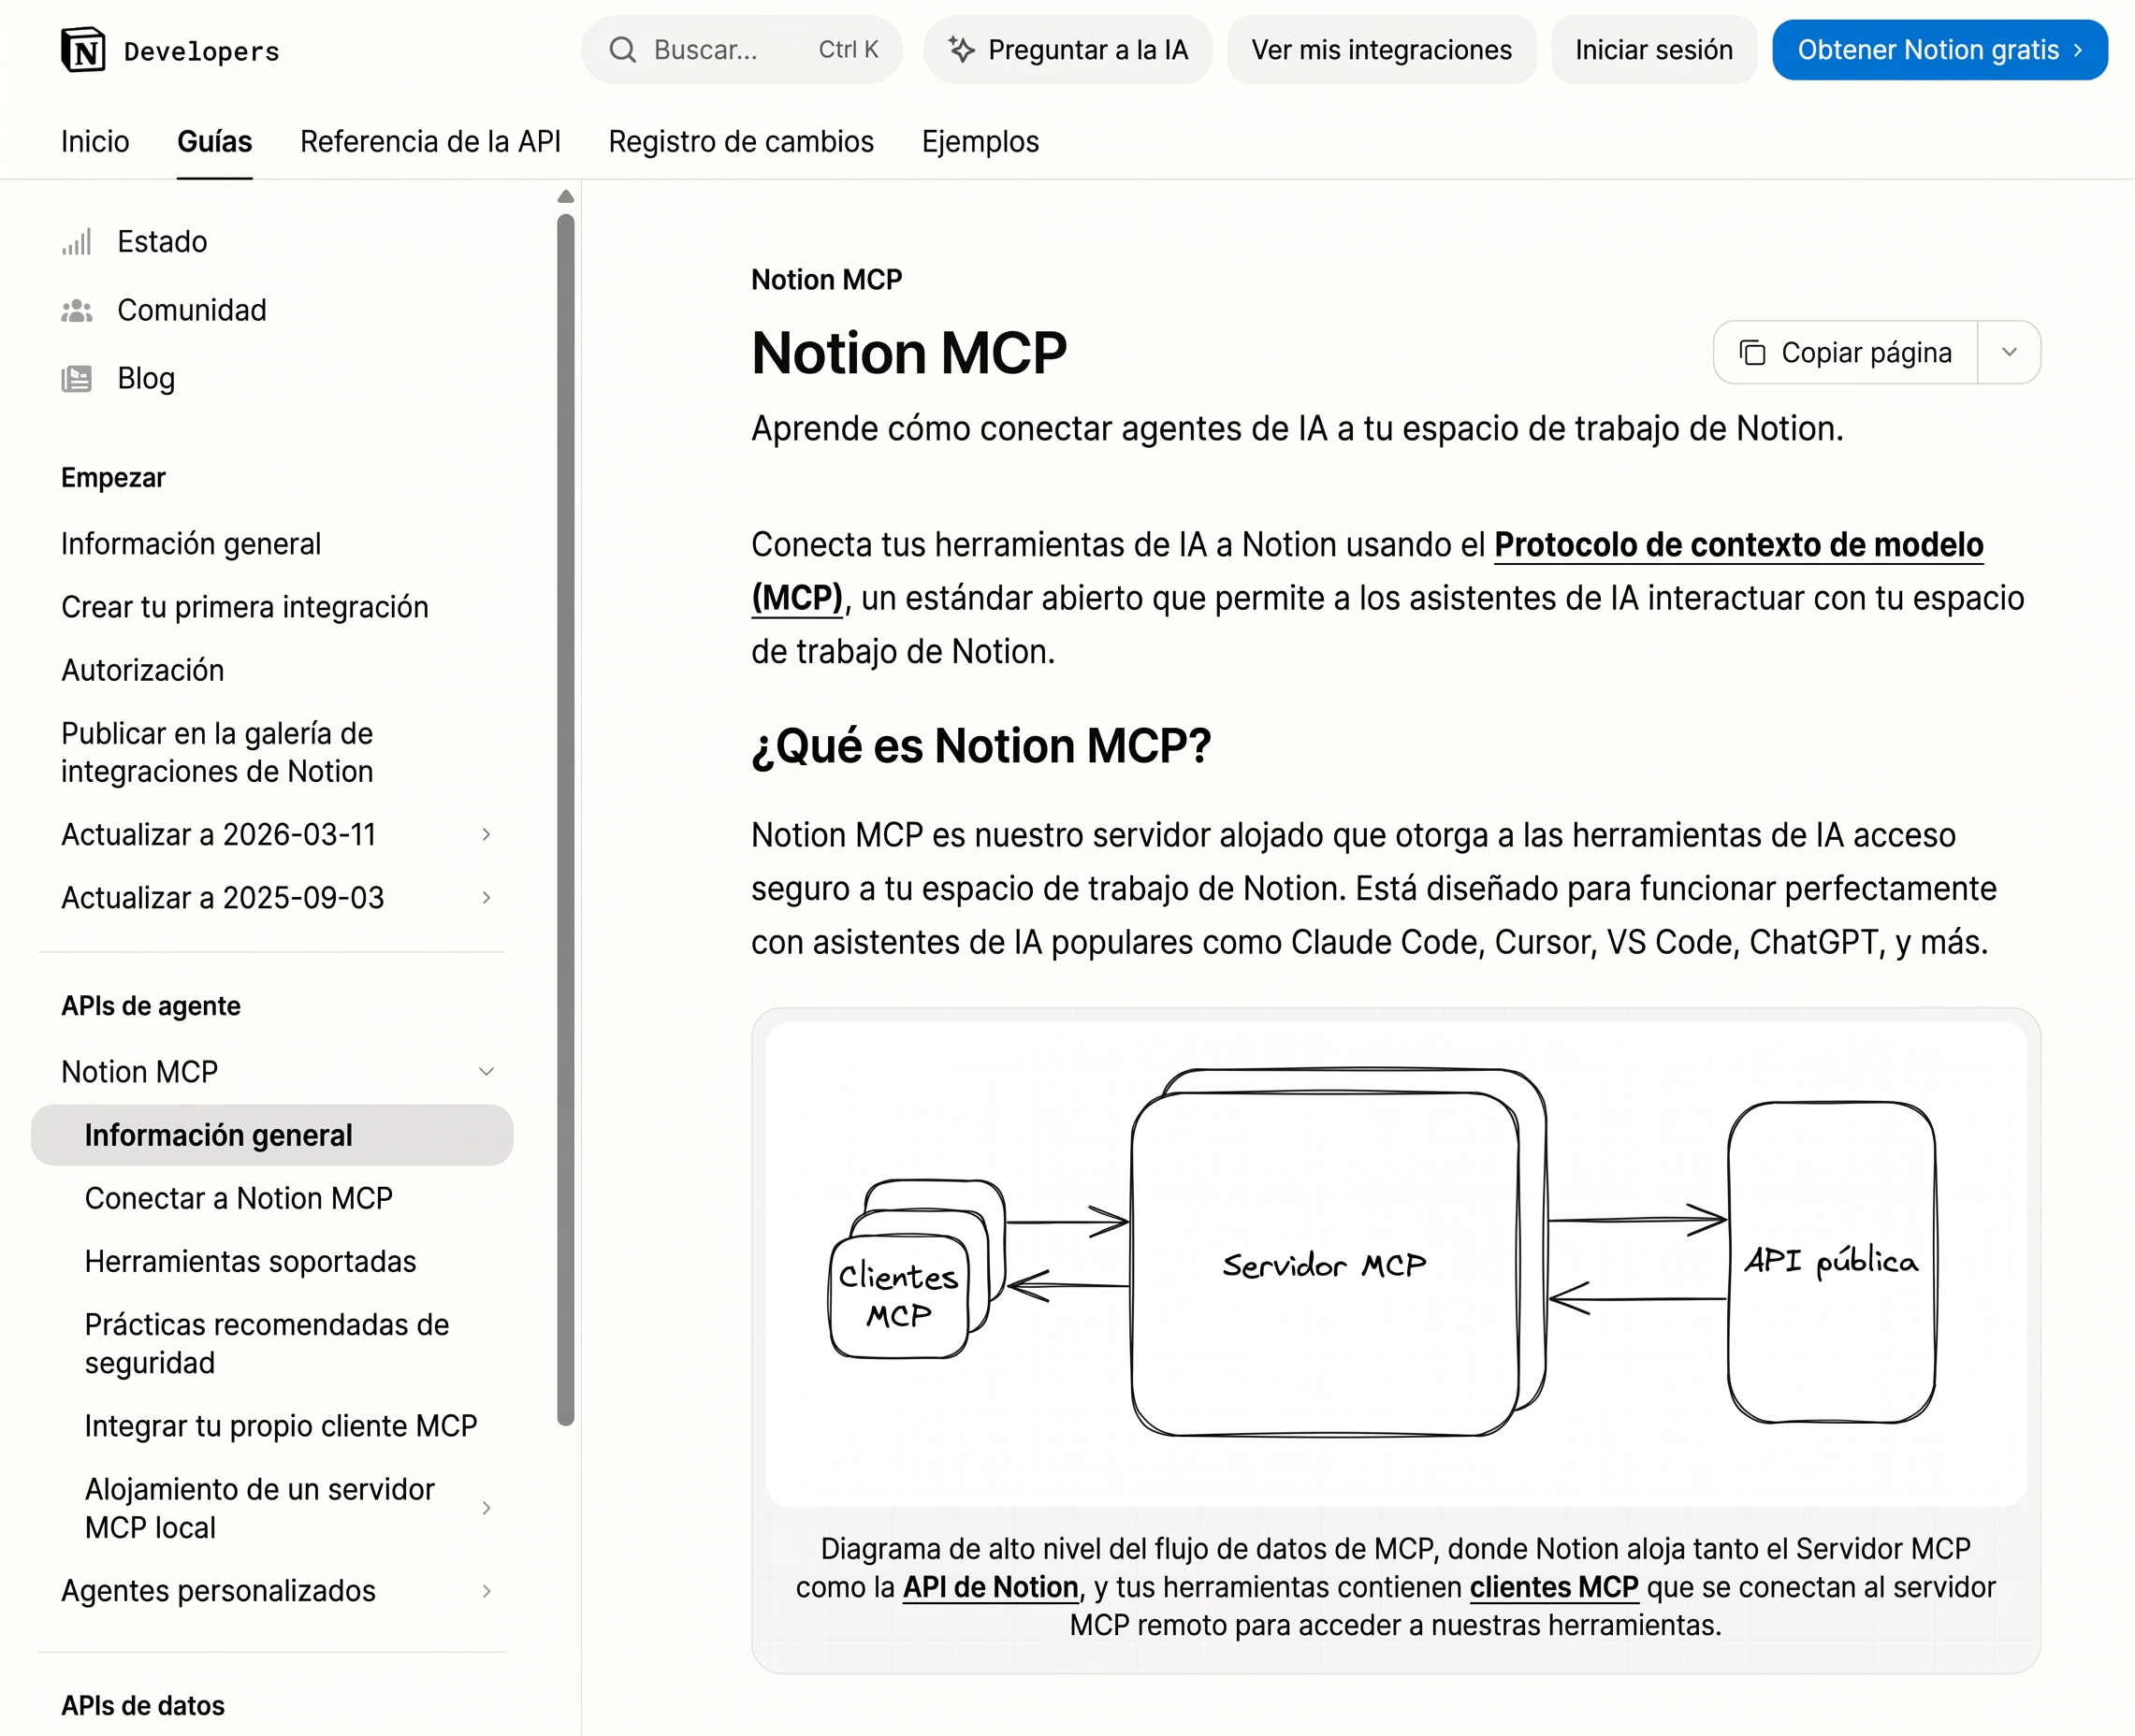Open the clientes MCP link
This screenshot has height=1736, width=2135.
1554,1587
